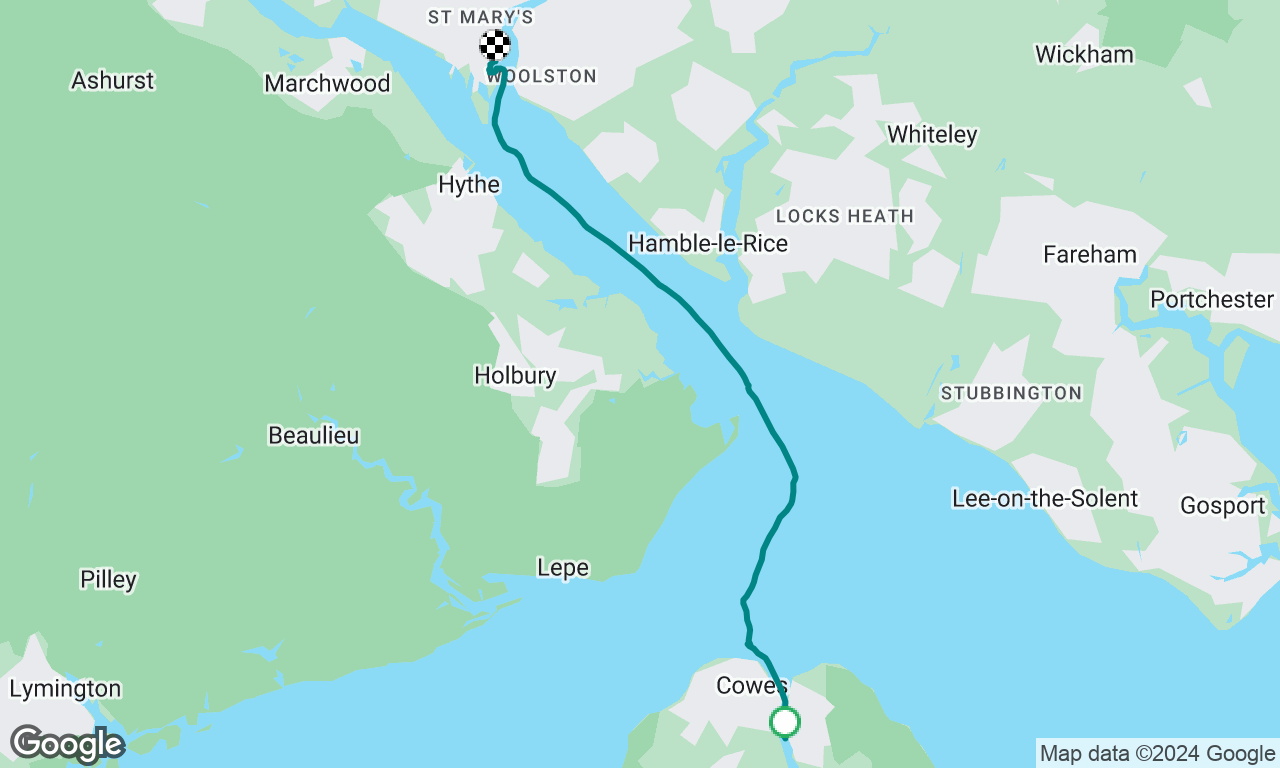Select the Marchwood label

coord(327,83)
